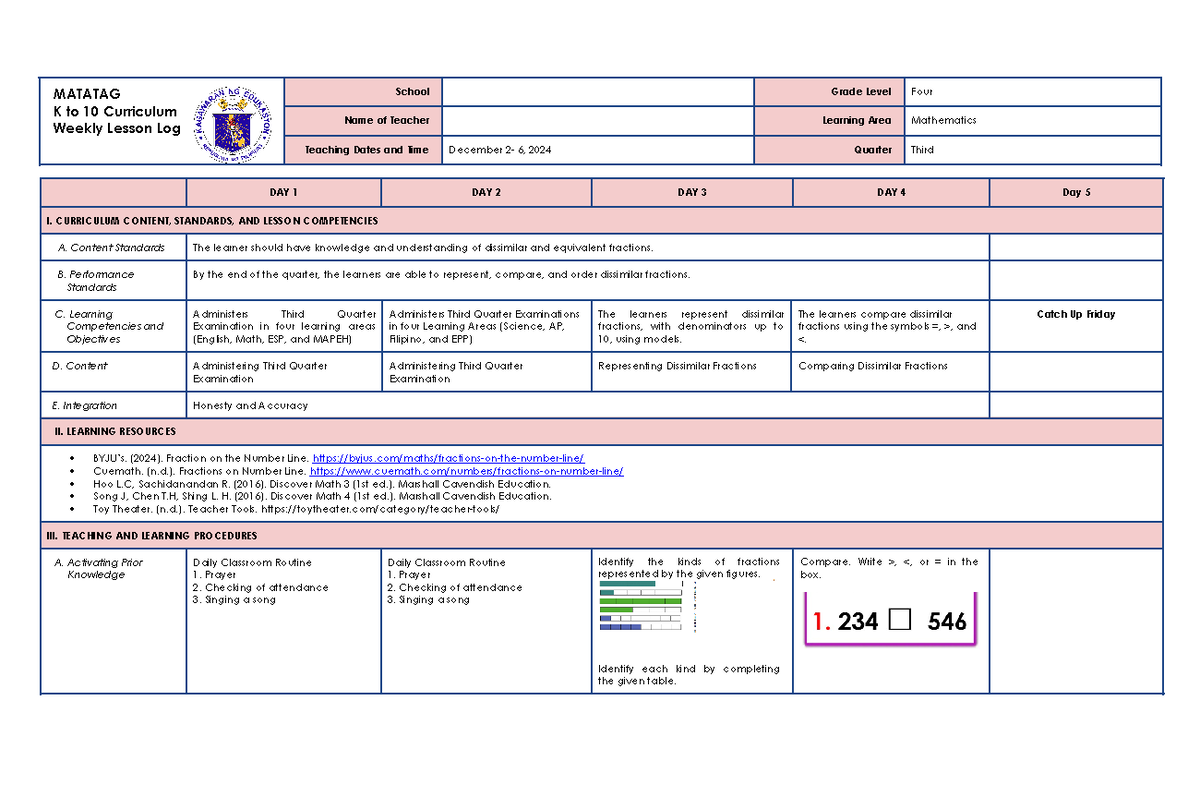Screen dimensions: 1200x785
Task: Select the Honesty and Accuracy text
Action: click(250, 406)
